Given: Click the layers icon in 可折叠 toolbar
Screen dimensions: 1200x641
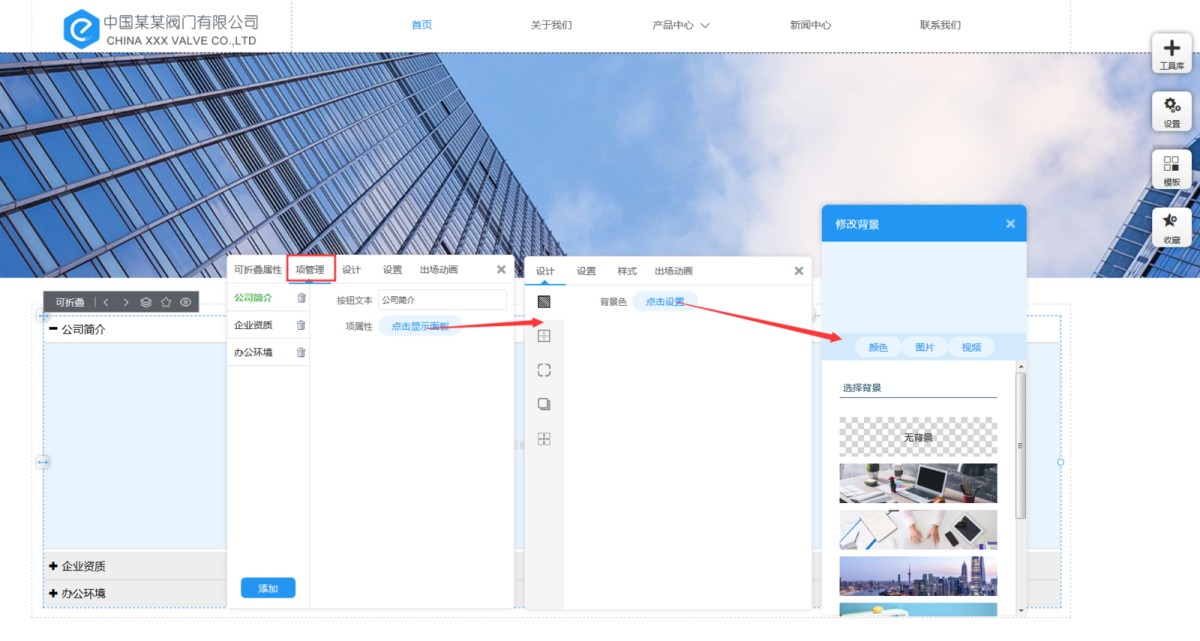Looking at the screenshot, I should (146, 302).
